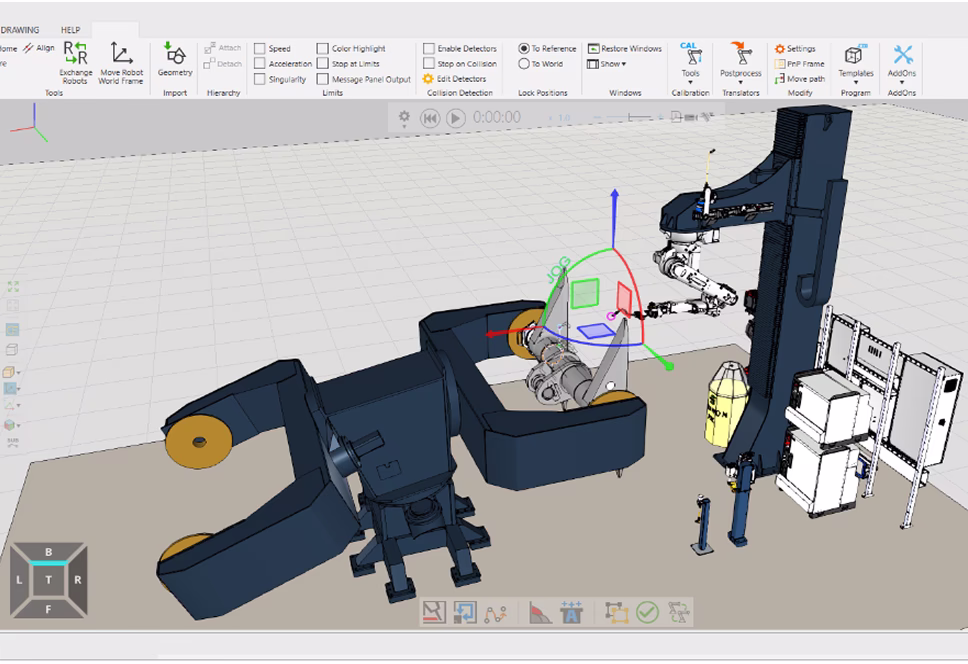Viewport: 968px width, 664px height.
Task: Toggle the Stop on Collision checkbox
Action: 429,64
